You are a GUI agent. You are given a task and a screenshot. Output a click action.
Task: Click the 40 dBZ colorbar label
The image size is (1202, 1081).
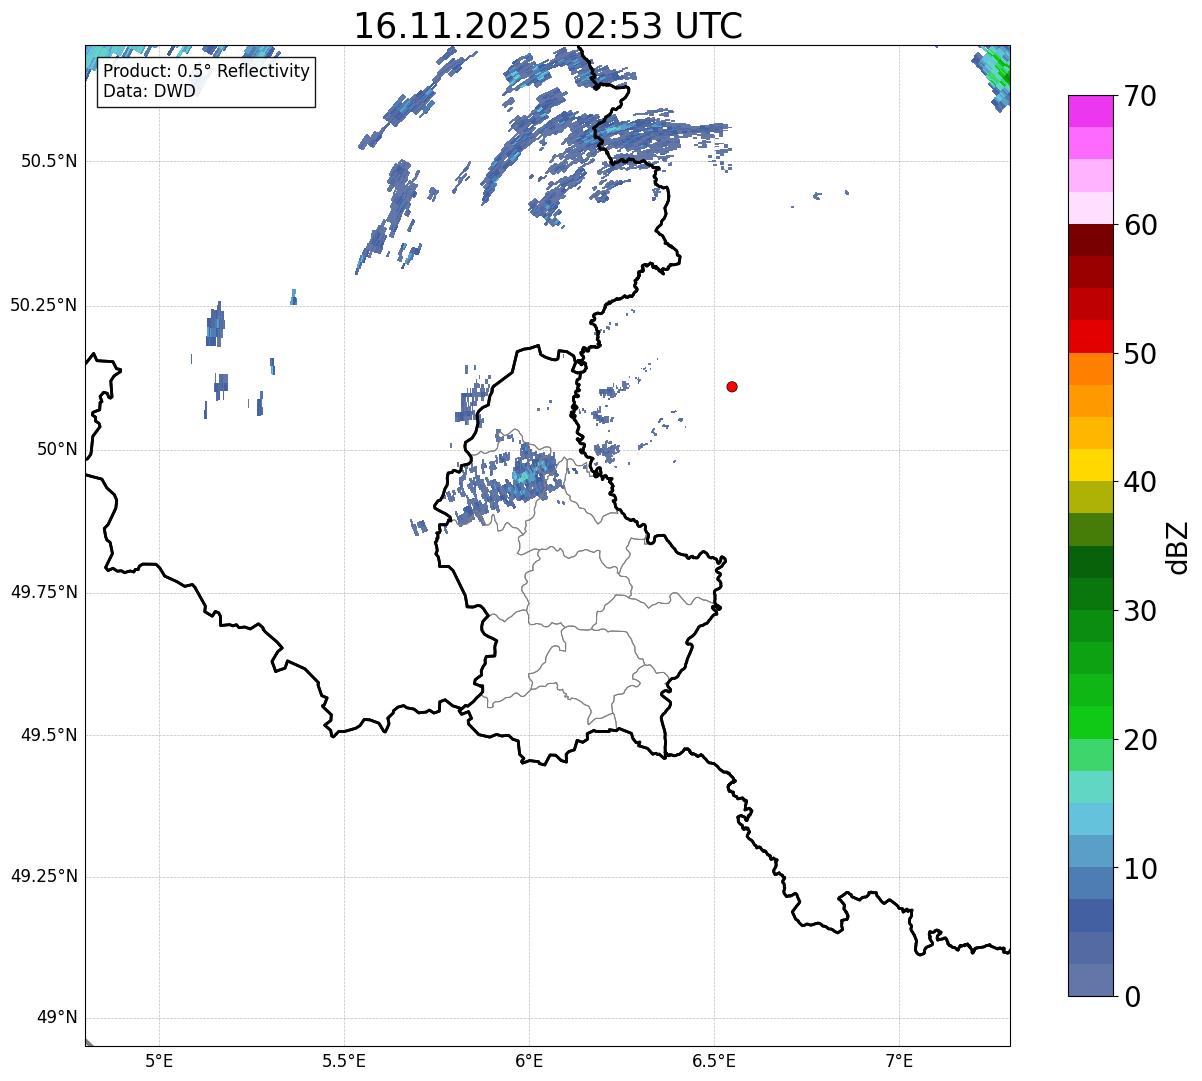coord(1139,482)
